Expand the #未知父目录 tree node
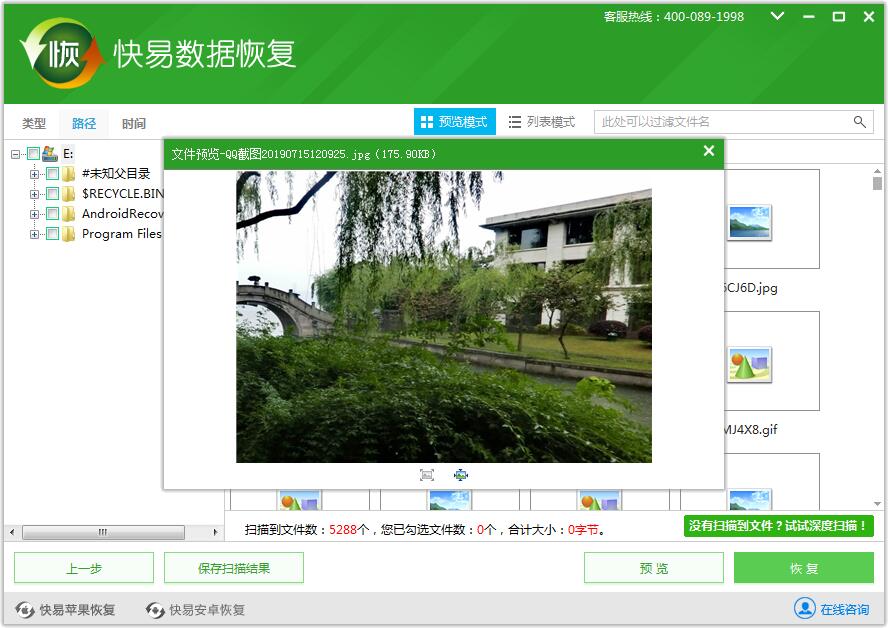Image resolution: width=888 pixels, height=628 pixels. (34, 173)
